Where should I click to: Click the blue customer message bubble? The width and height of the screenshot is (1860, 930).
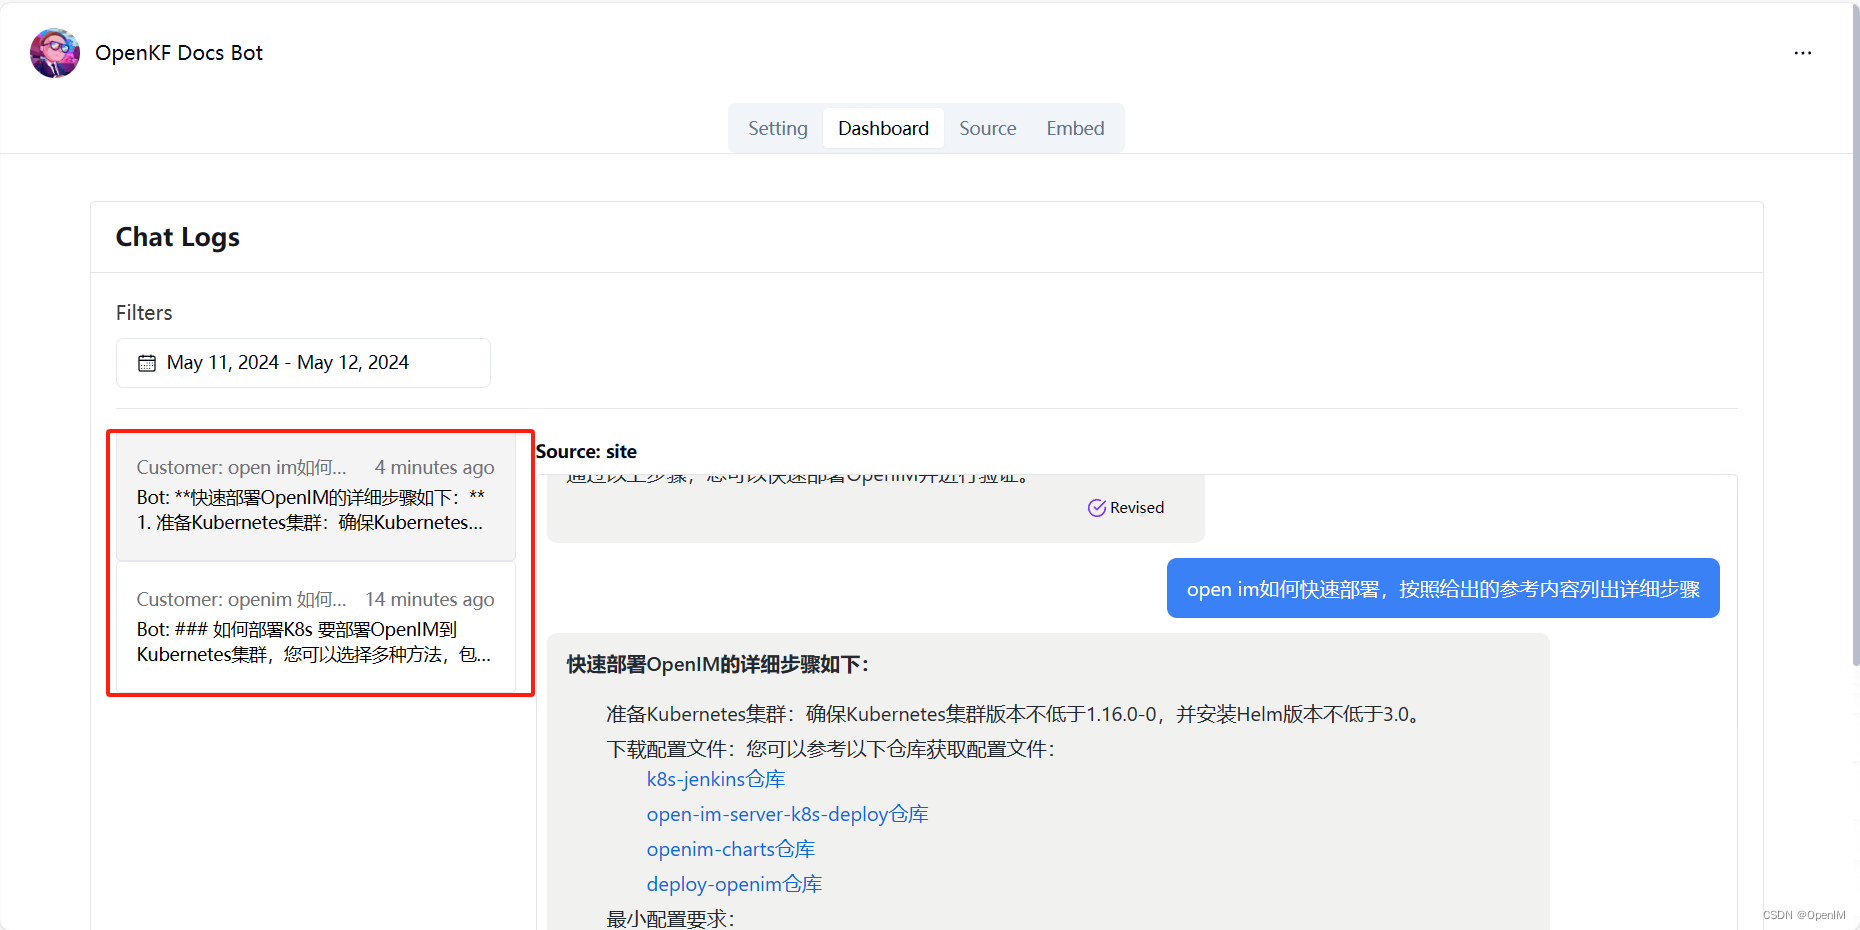(1443, 588)
